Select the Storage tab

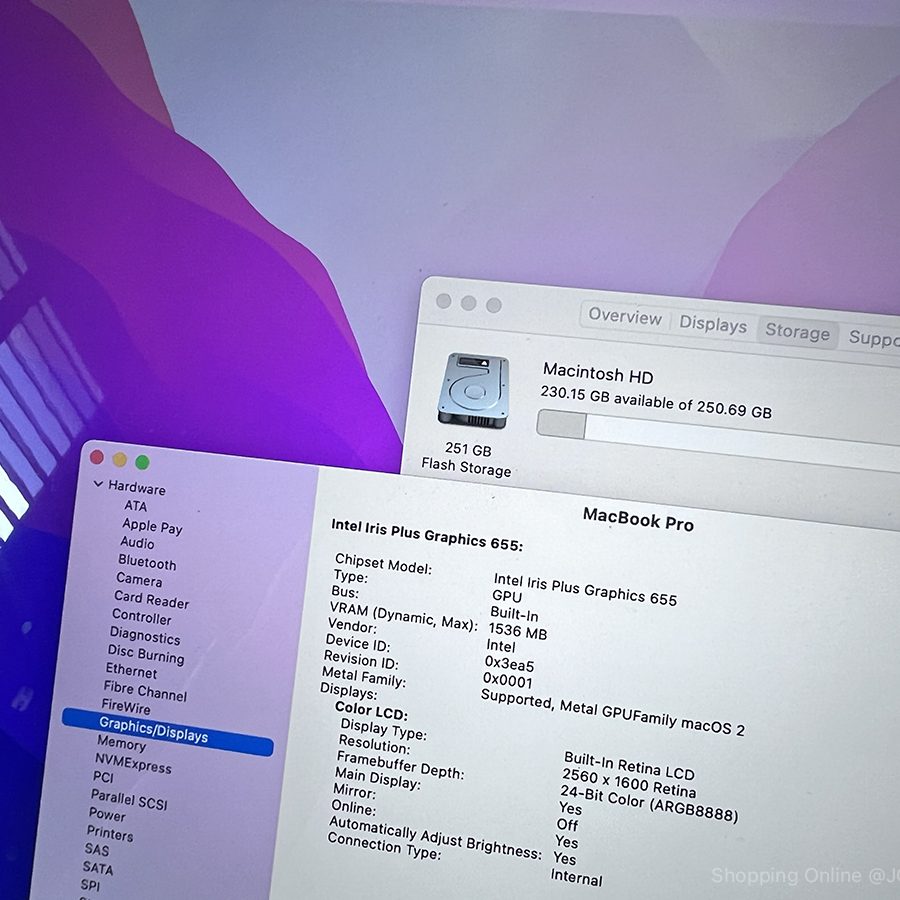point(797,332)
